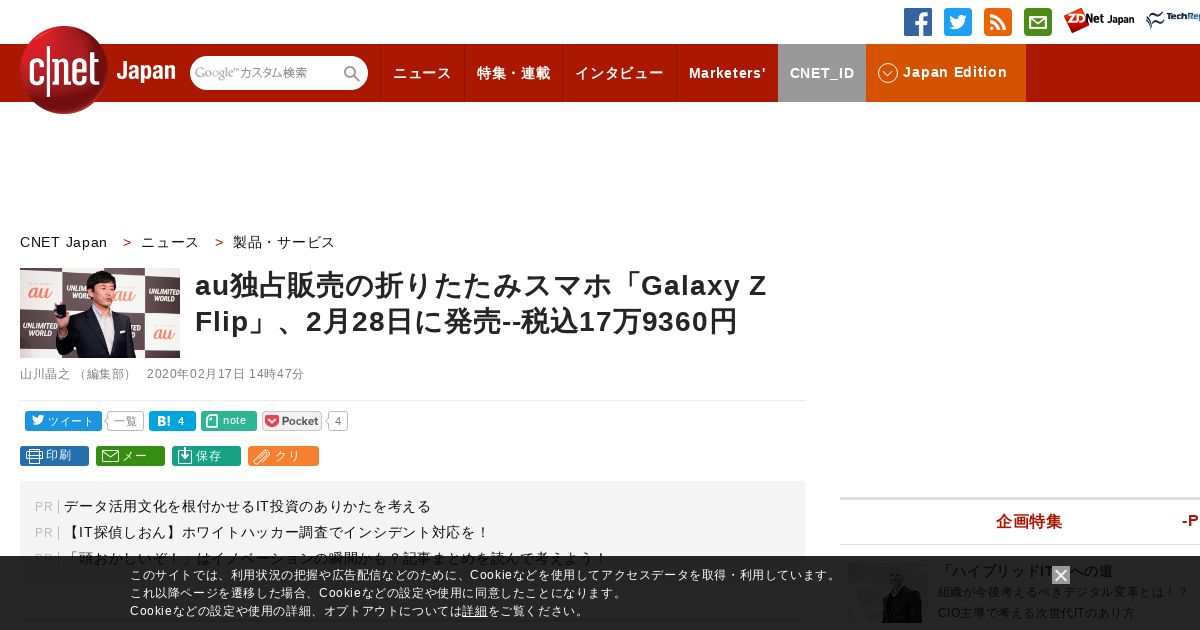Click author name 山川晶之
The height and width of the screenshot is (630, 1200).
pos(45,374)
